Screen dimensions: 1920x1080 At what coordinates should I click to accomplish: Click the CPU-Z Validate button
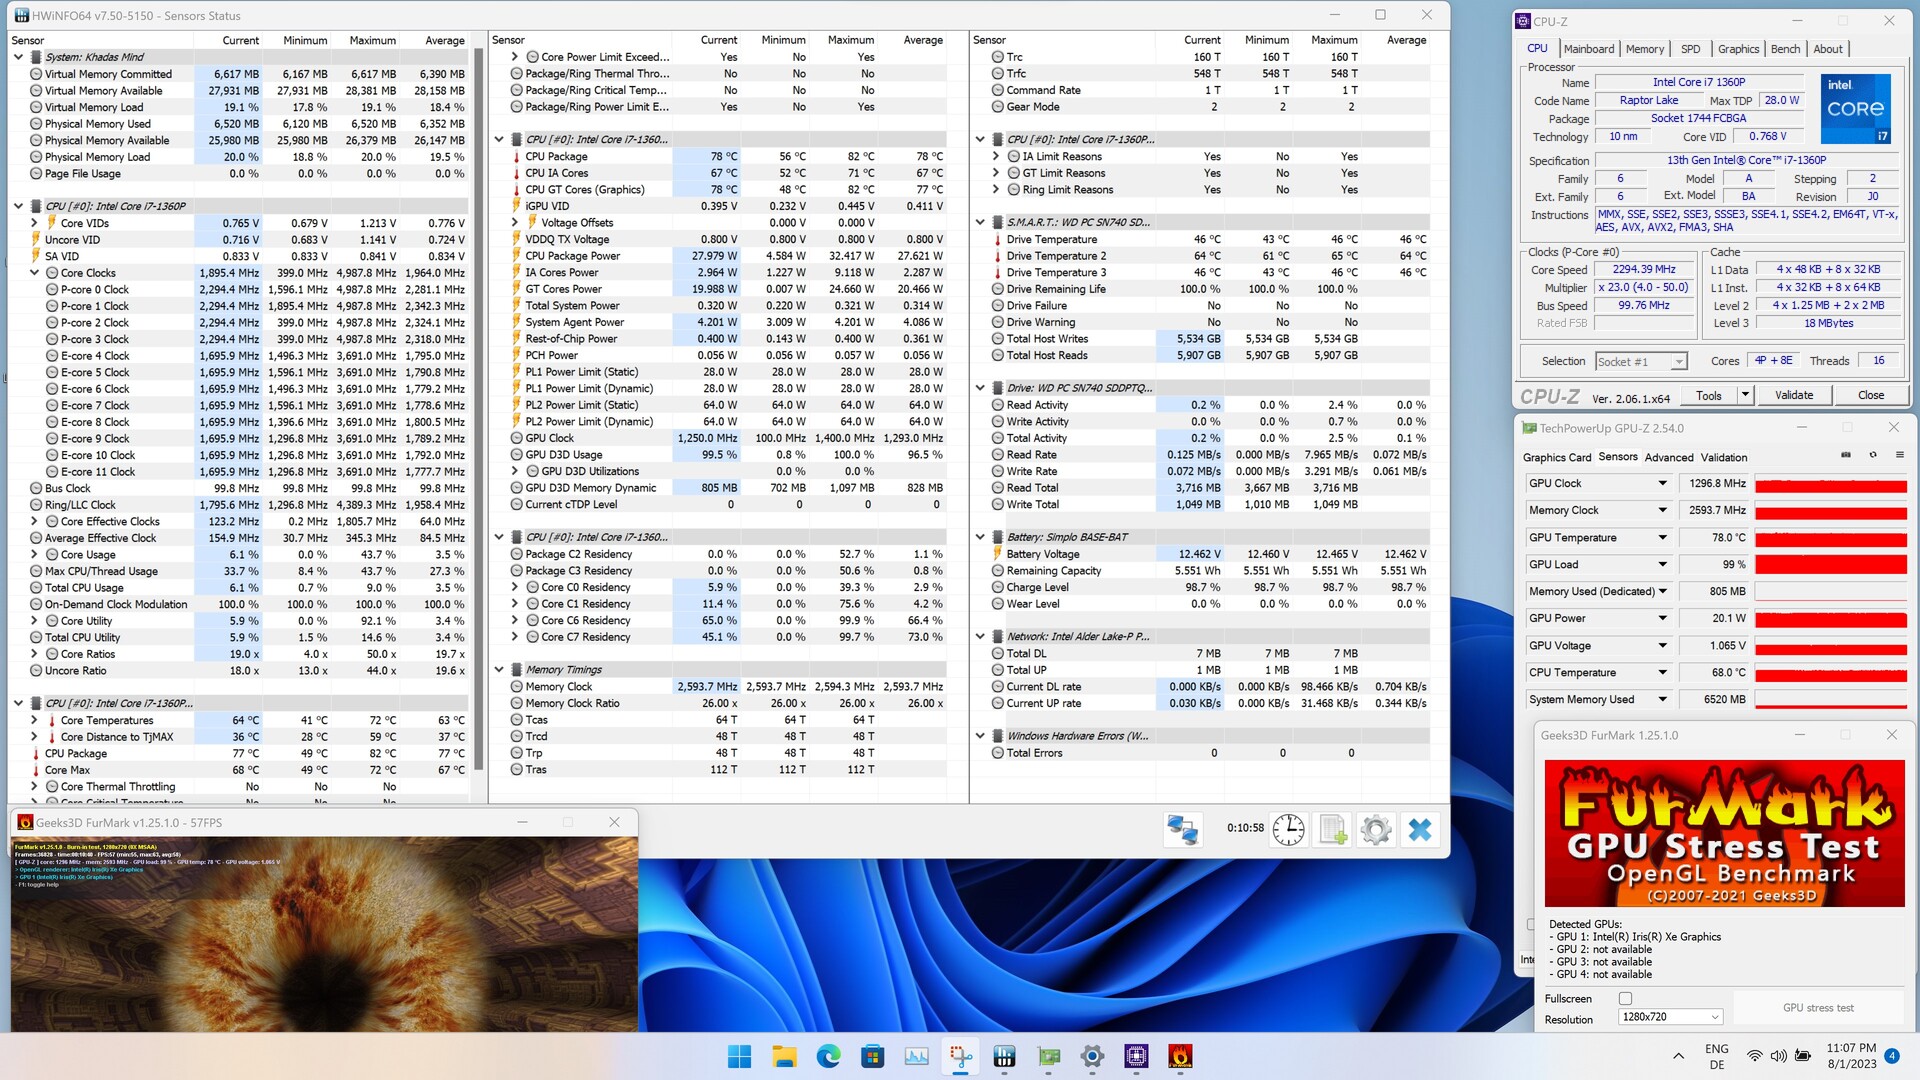click(1793, 395)
